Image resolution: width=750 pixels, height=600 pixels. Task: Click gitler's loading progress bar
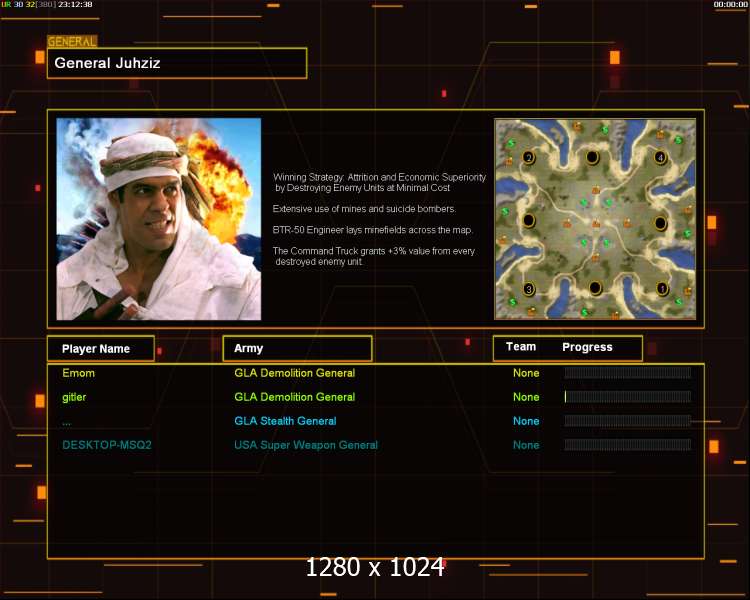coord(628,397)
